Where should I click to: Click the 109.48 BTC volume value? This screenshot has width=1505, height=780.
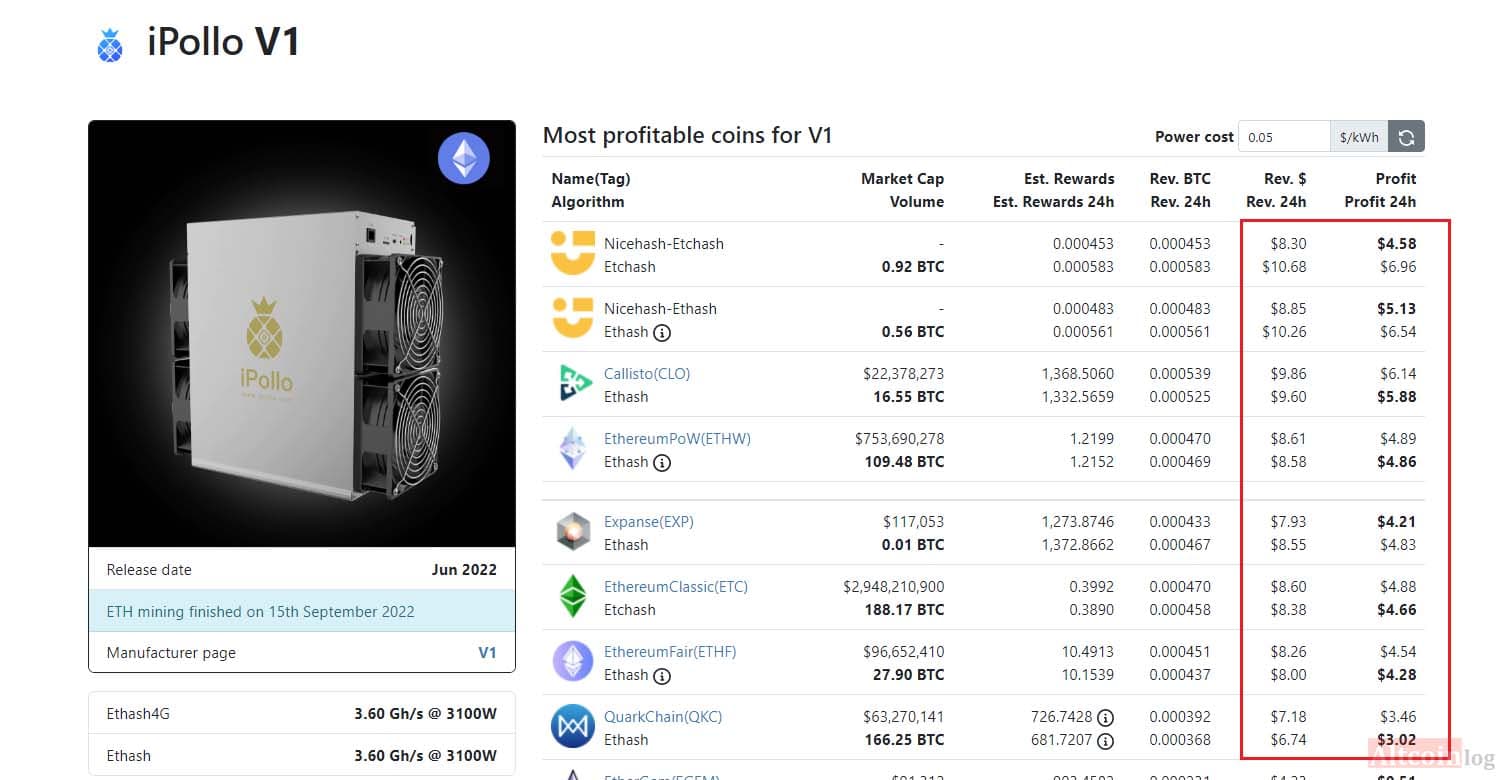point(902,462)
